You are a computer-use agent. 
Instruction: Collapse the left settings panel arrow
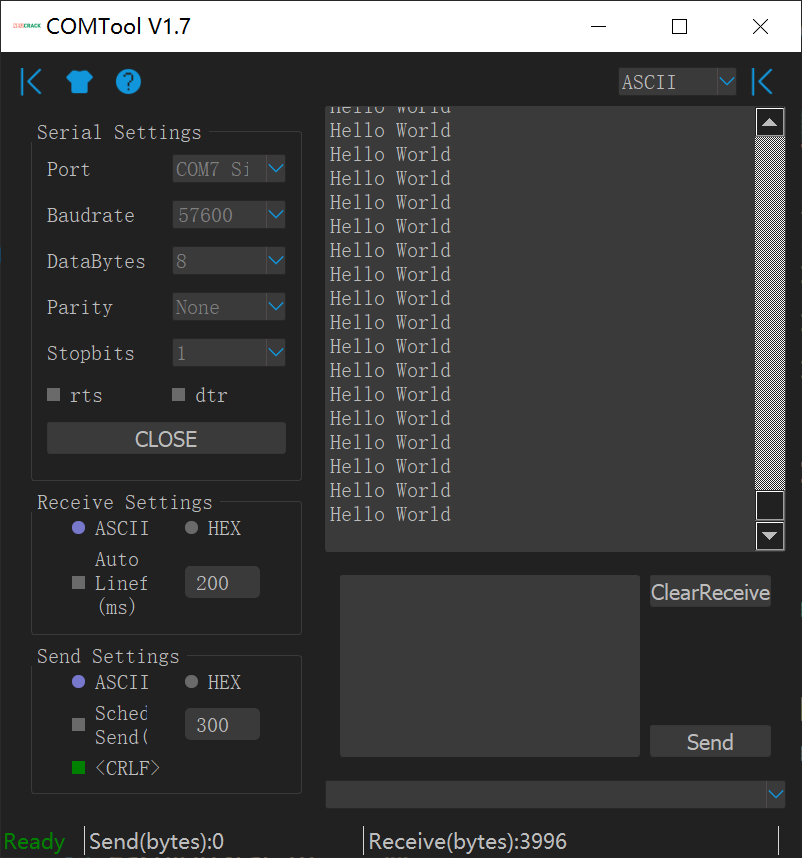(x=32, y=82)
